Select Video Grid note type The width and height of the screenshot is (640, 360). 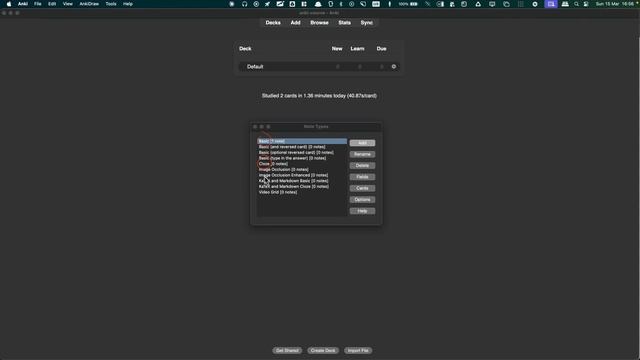click(x=302, y=192)
